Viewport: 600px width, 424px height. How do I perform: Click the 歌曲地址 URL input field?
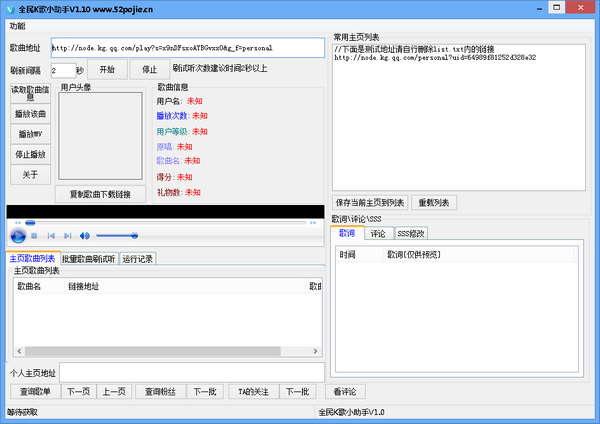pyautogui.click(x=187, y=48)
